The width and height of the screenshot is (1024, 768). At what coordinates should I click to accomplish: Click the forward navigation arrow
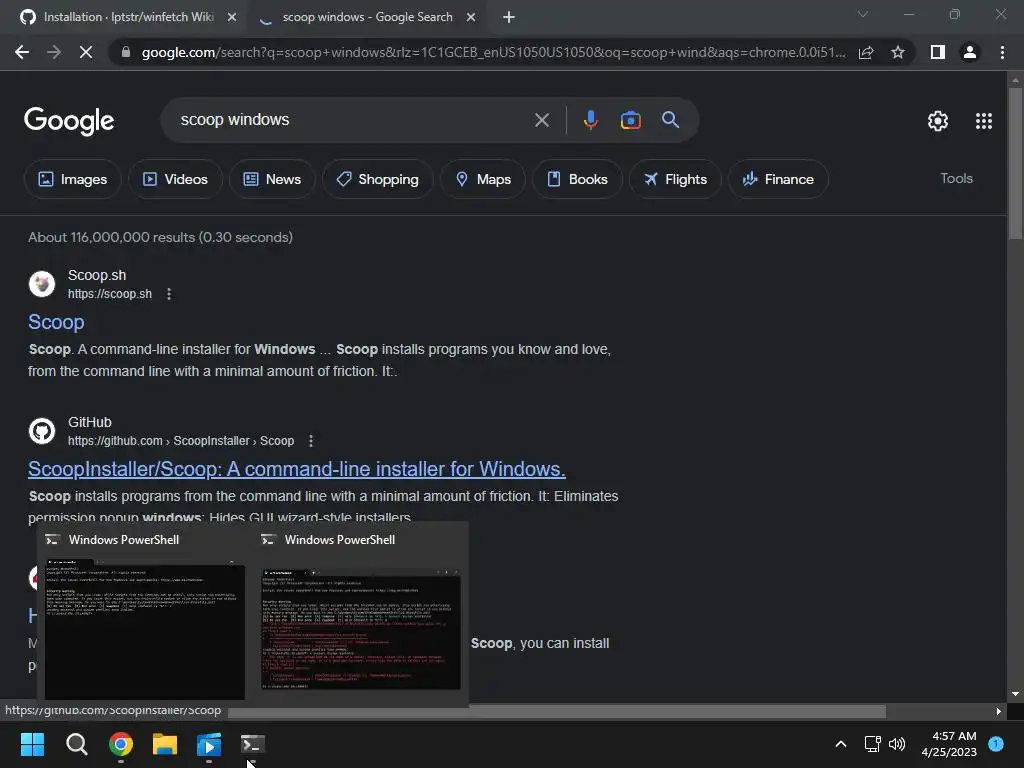54,52
